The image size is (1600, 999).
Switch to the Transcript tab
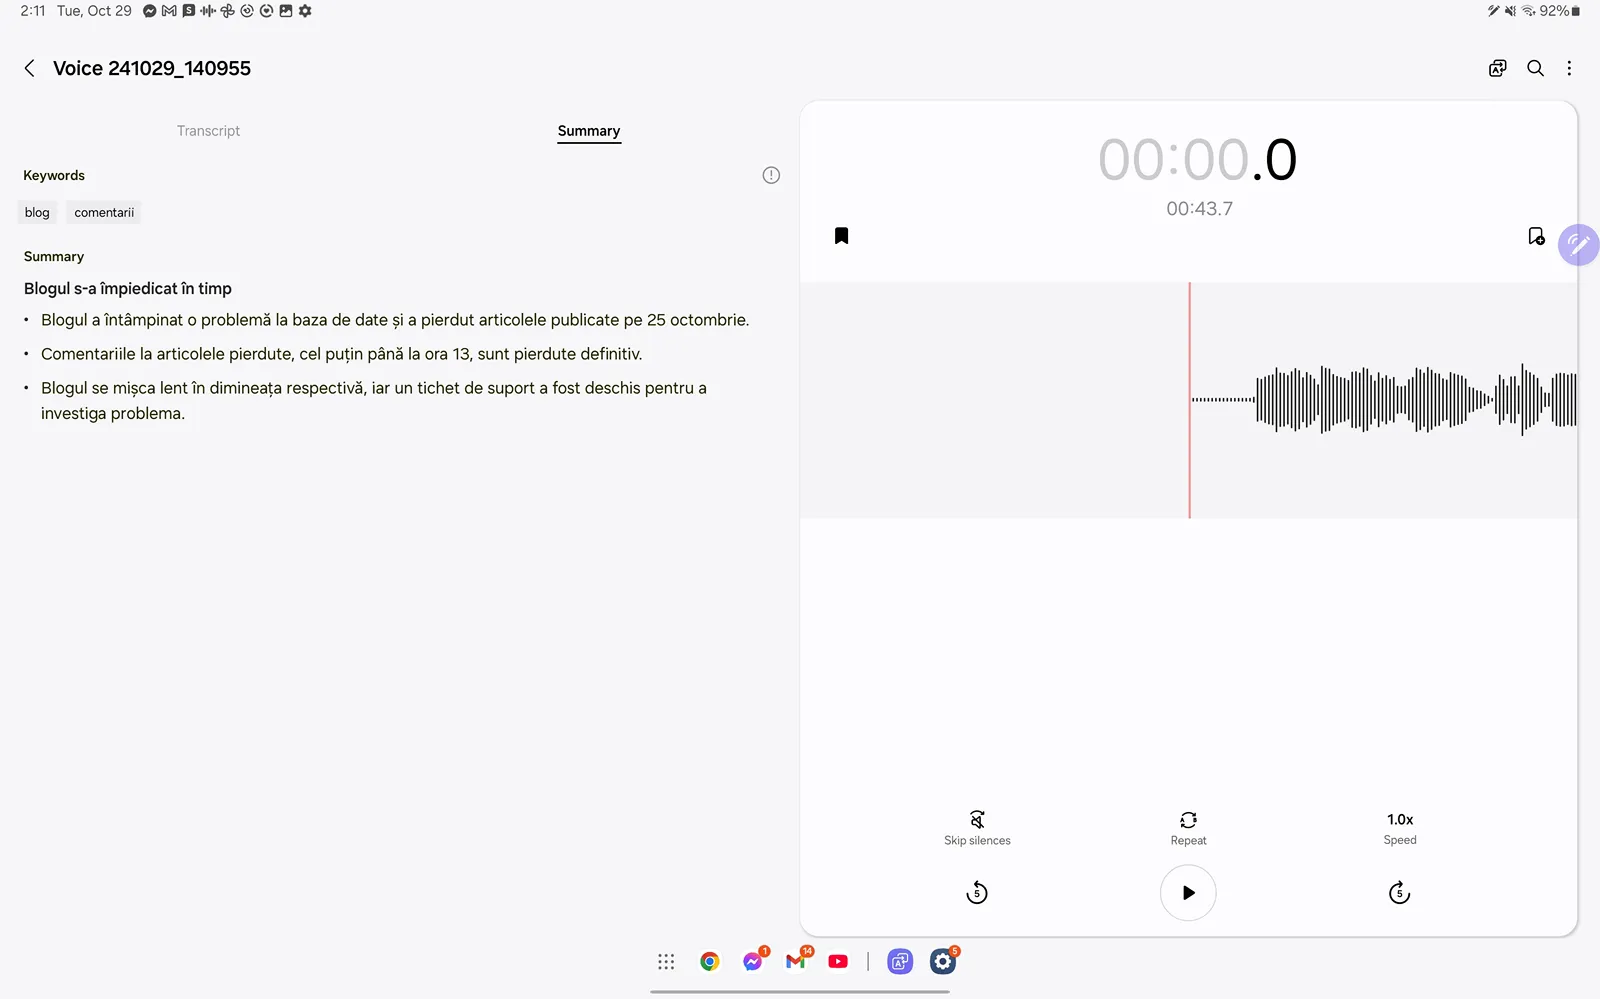tap(208, 131)
